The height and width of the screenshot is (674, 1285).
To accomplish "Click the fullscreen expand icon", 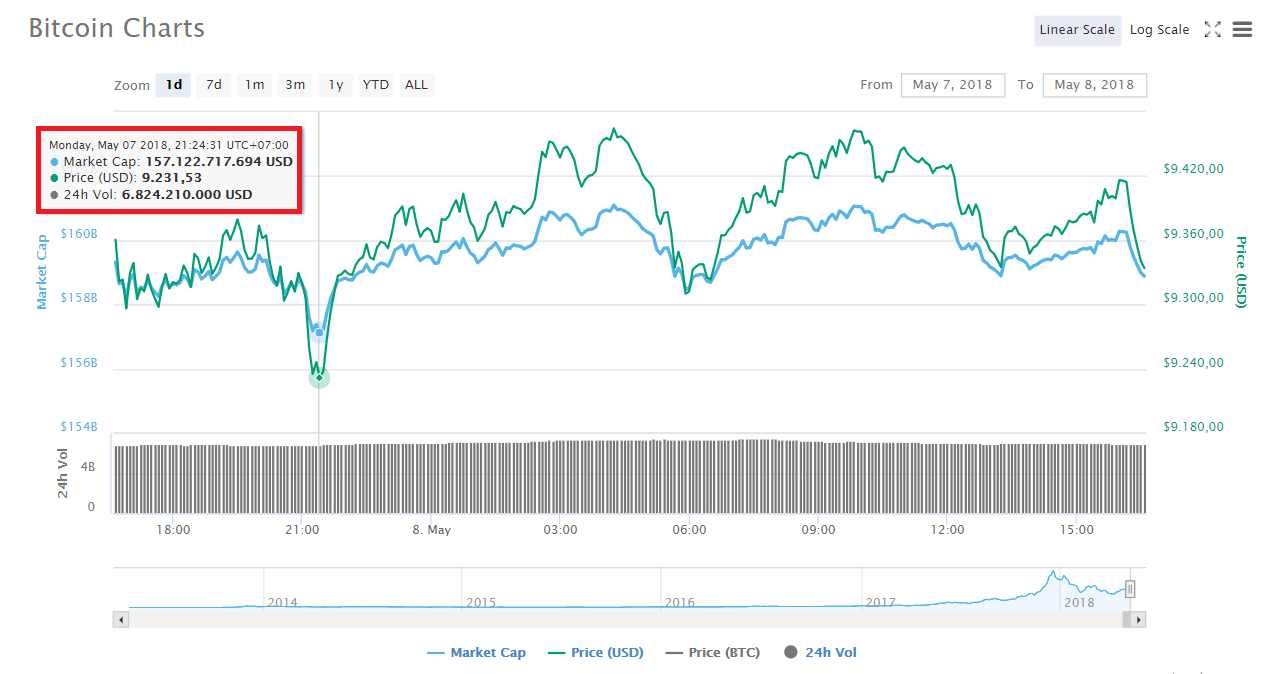I will pos(1212,30).
